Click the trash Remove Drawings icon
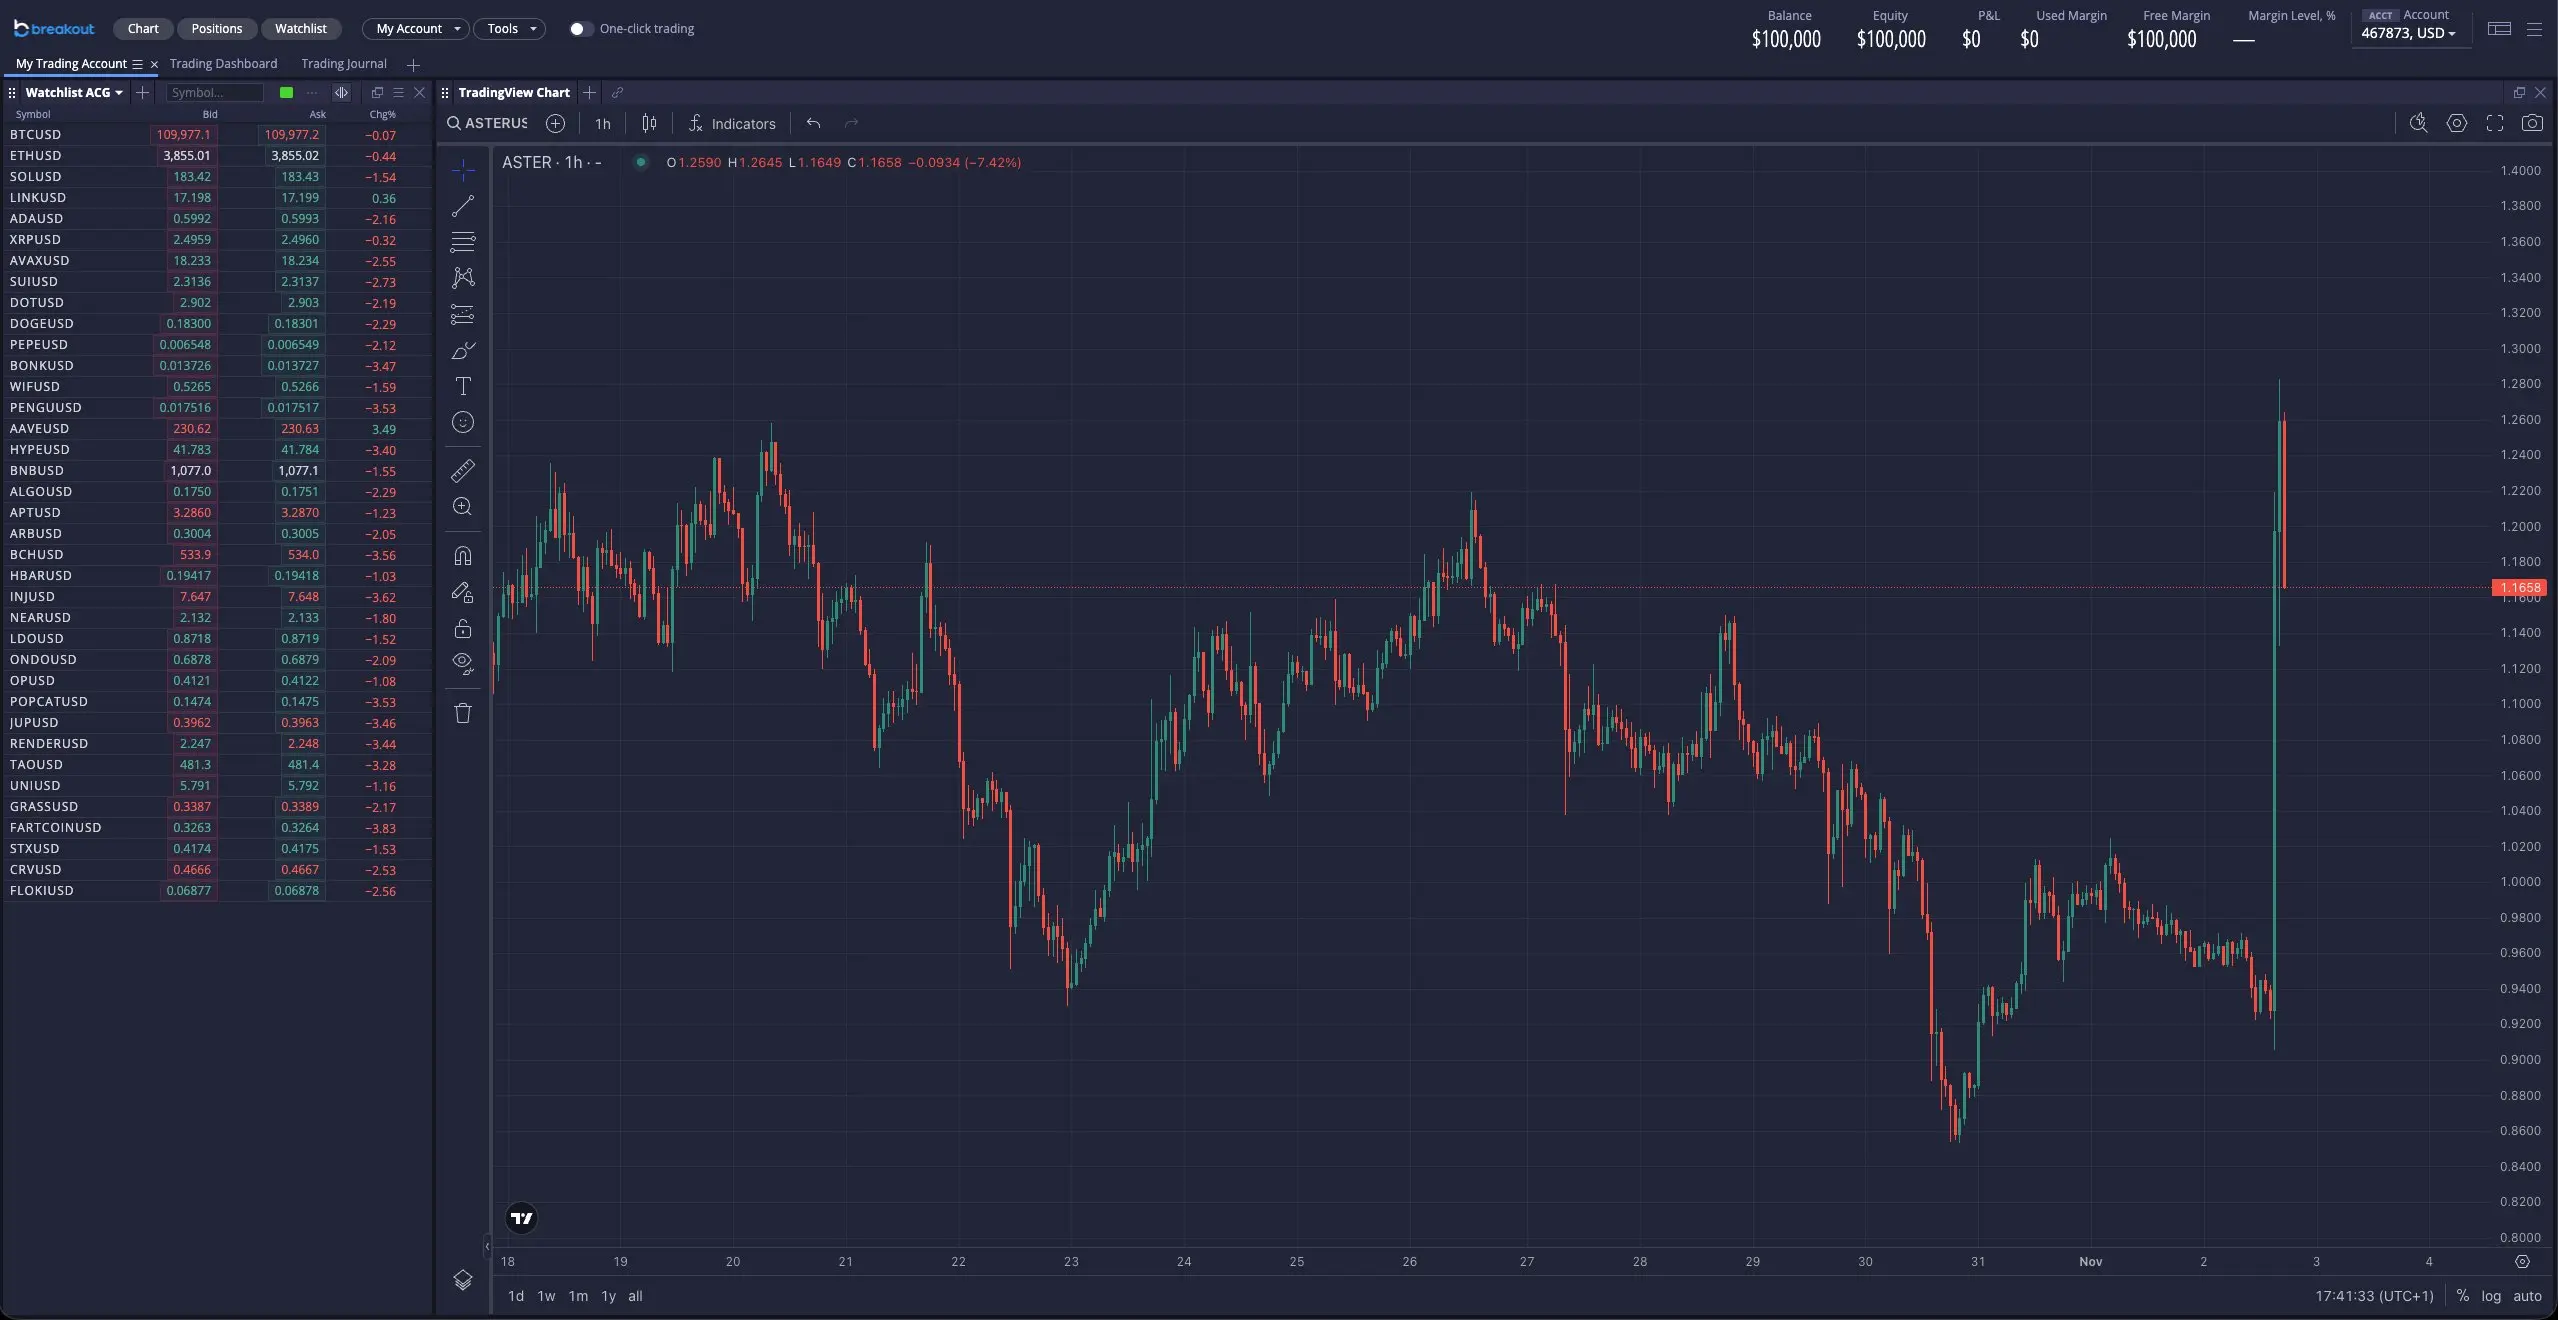 point(463,713)
